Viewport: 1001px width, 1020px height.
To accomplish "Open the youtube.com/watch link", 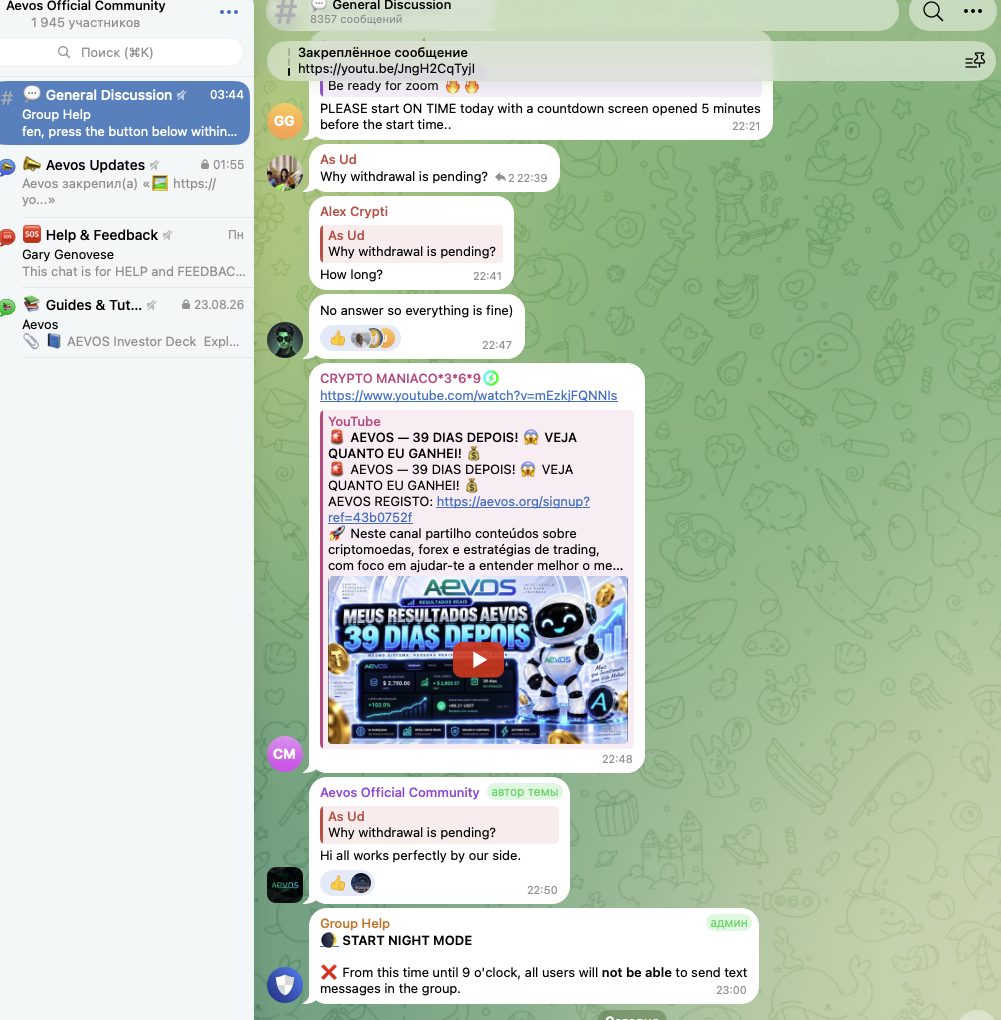I will tap(468, 396).
